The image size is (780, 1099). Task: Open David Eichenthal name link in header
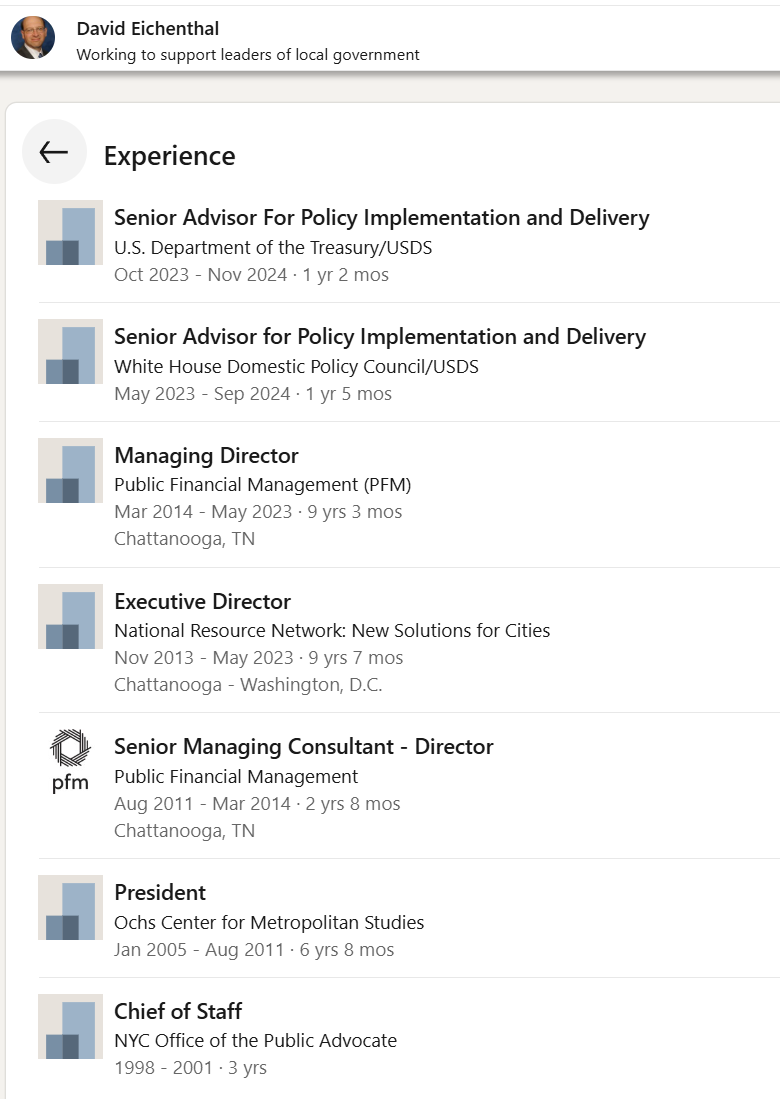[148, 29]
